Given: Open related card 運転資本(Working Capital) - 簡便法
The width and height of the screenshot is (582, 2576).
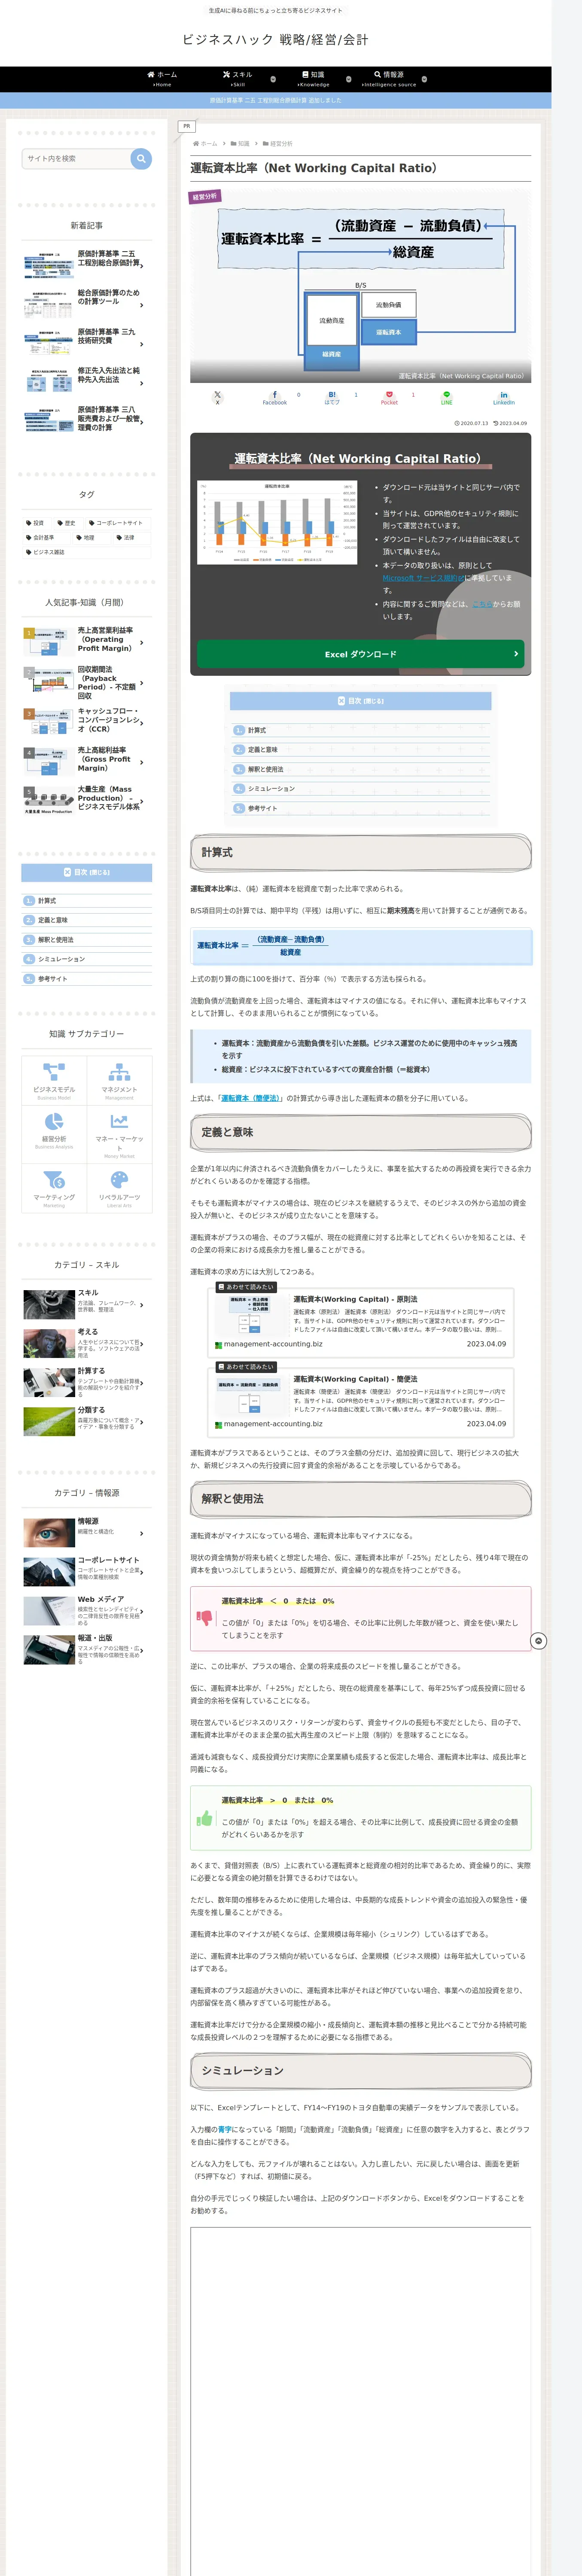Looking at the screenshot, I should coord(360,1402).
